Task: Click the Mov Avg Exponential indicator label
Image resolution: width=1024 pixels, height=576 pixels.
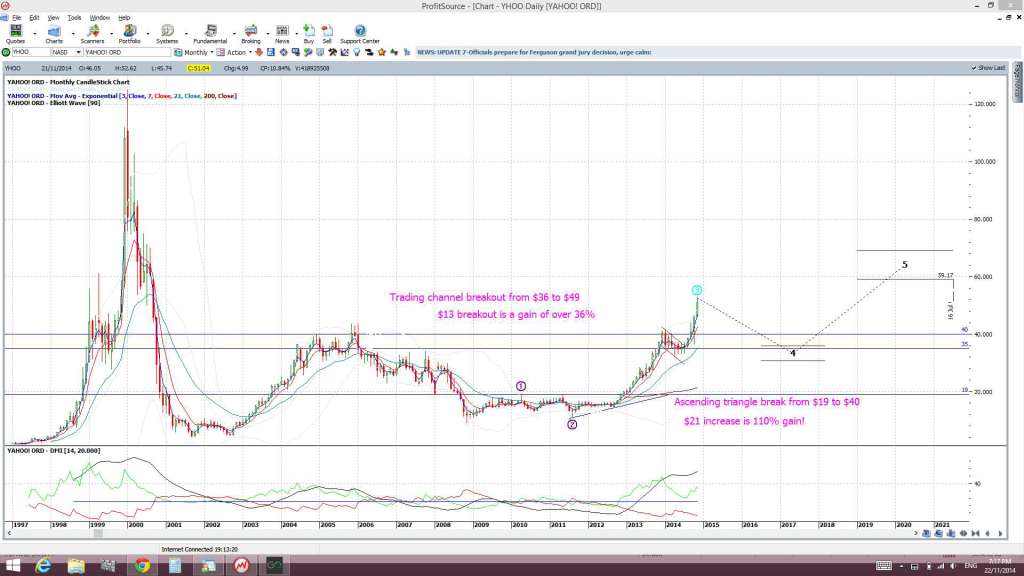Action: [x=121, y=96]
